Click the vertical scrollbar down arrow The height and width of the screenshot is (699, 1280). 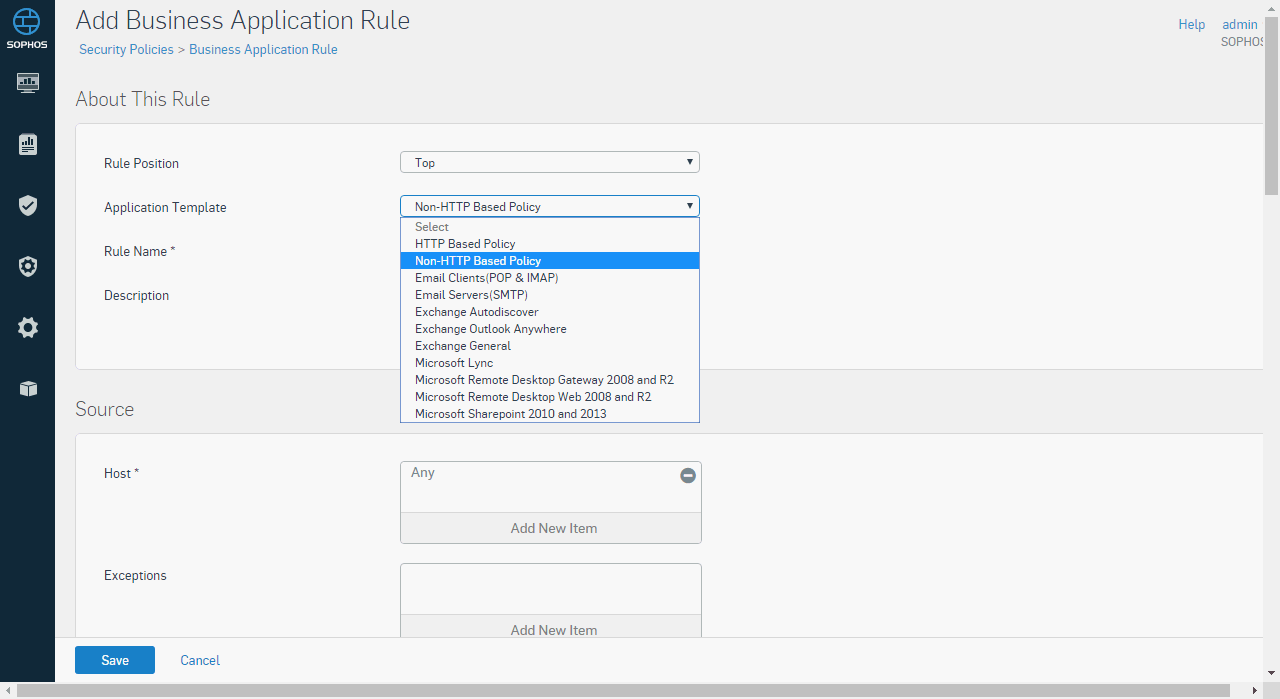point(1272,673)
